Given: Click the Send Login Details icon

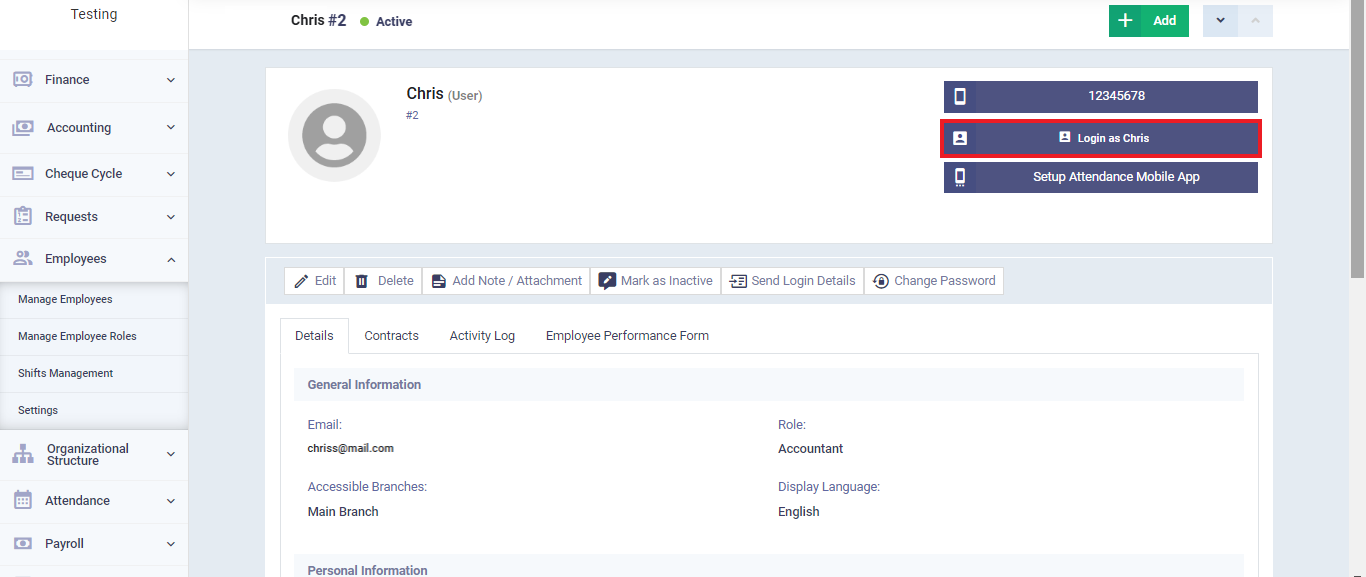Looking at the screenshot, I should coord(738,281).
